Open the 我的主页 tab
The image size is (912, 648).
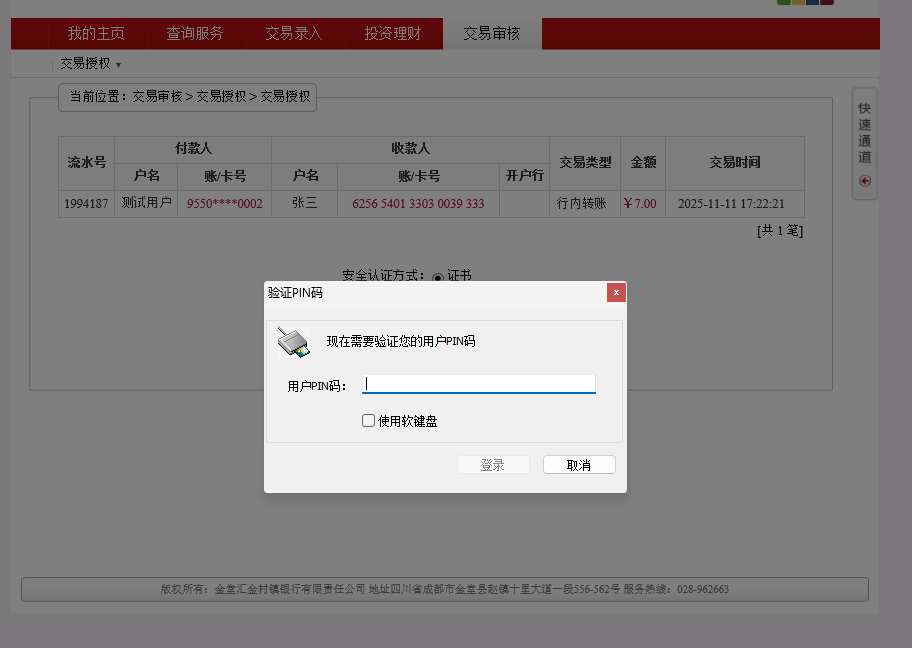(96, 34)
